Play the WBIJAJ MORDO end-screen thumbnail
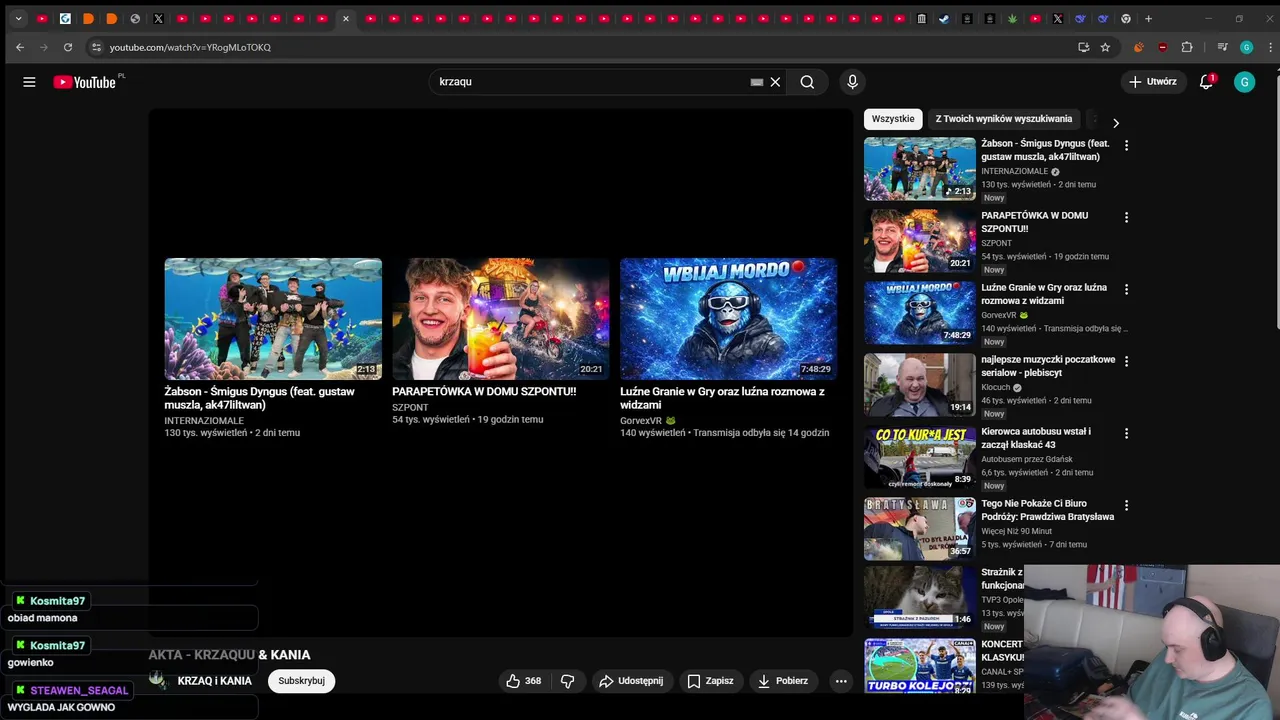The height and width of the screenshot is (720, 1280). (x=729, y=319)
